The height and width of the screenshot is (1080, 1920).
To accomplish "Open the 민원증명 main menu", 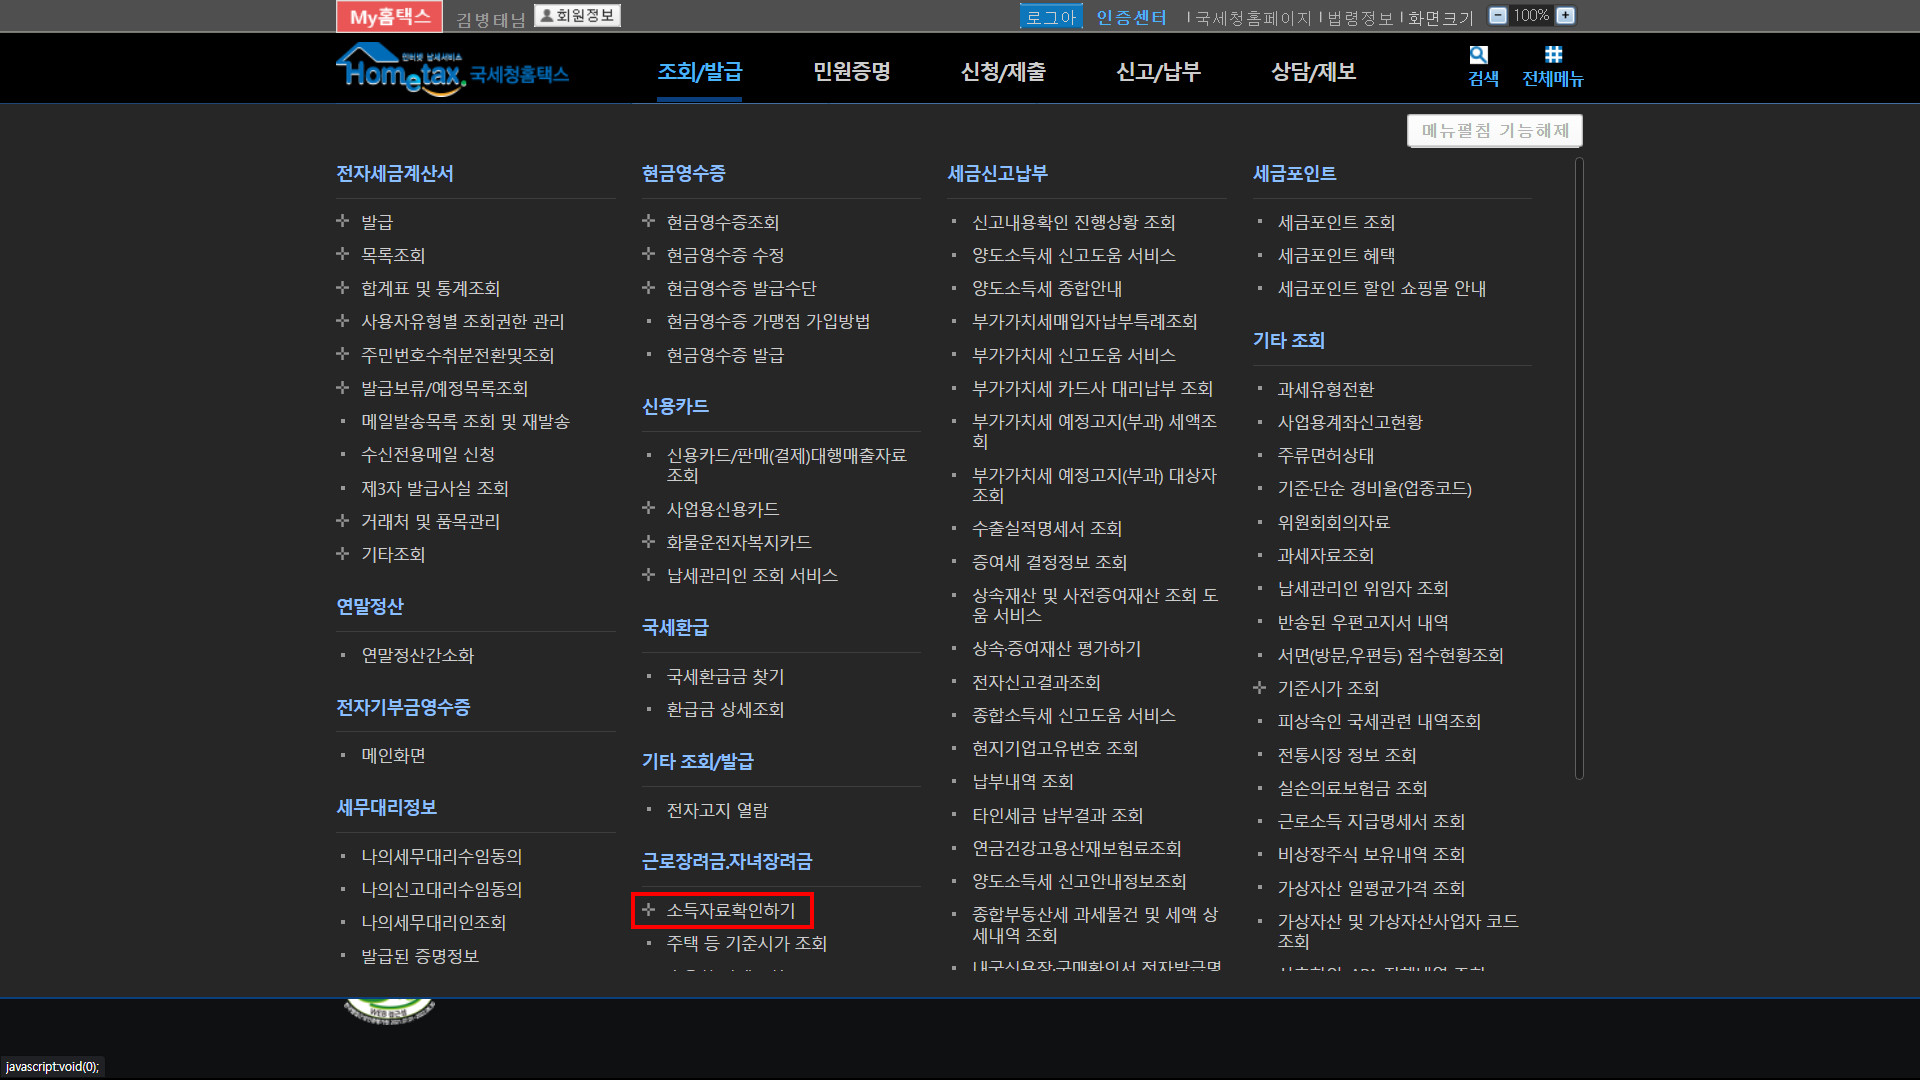I will (x=851, y=72).
